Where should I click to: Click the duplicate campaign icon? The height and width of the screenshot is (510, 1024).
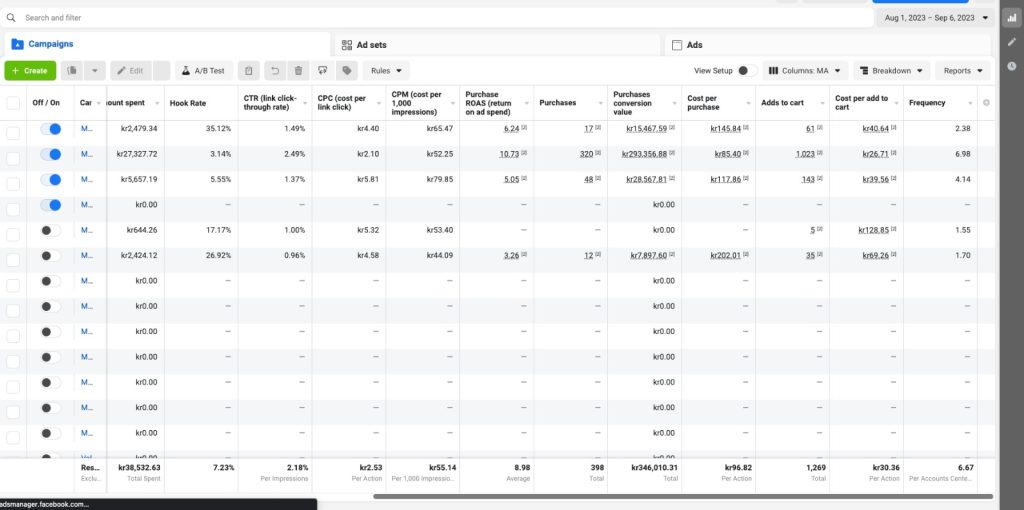pyautogui.click(x=72, y=71)
